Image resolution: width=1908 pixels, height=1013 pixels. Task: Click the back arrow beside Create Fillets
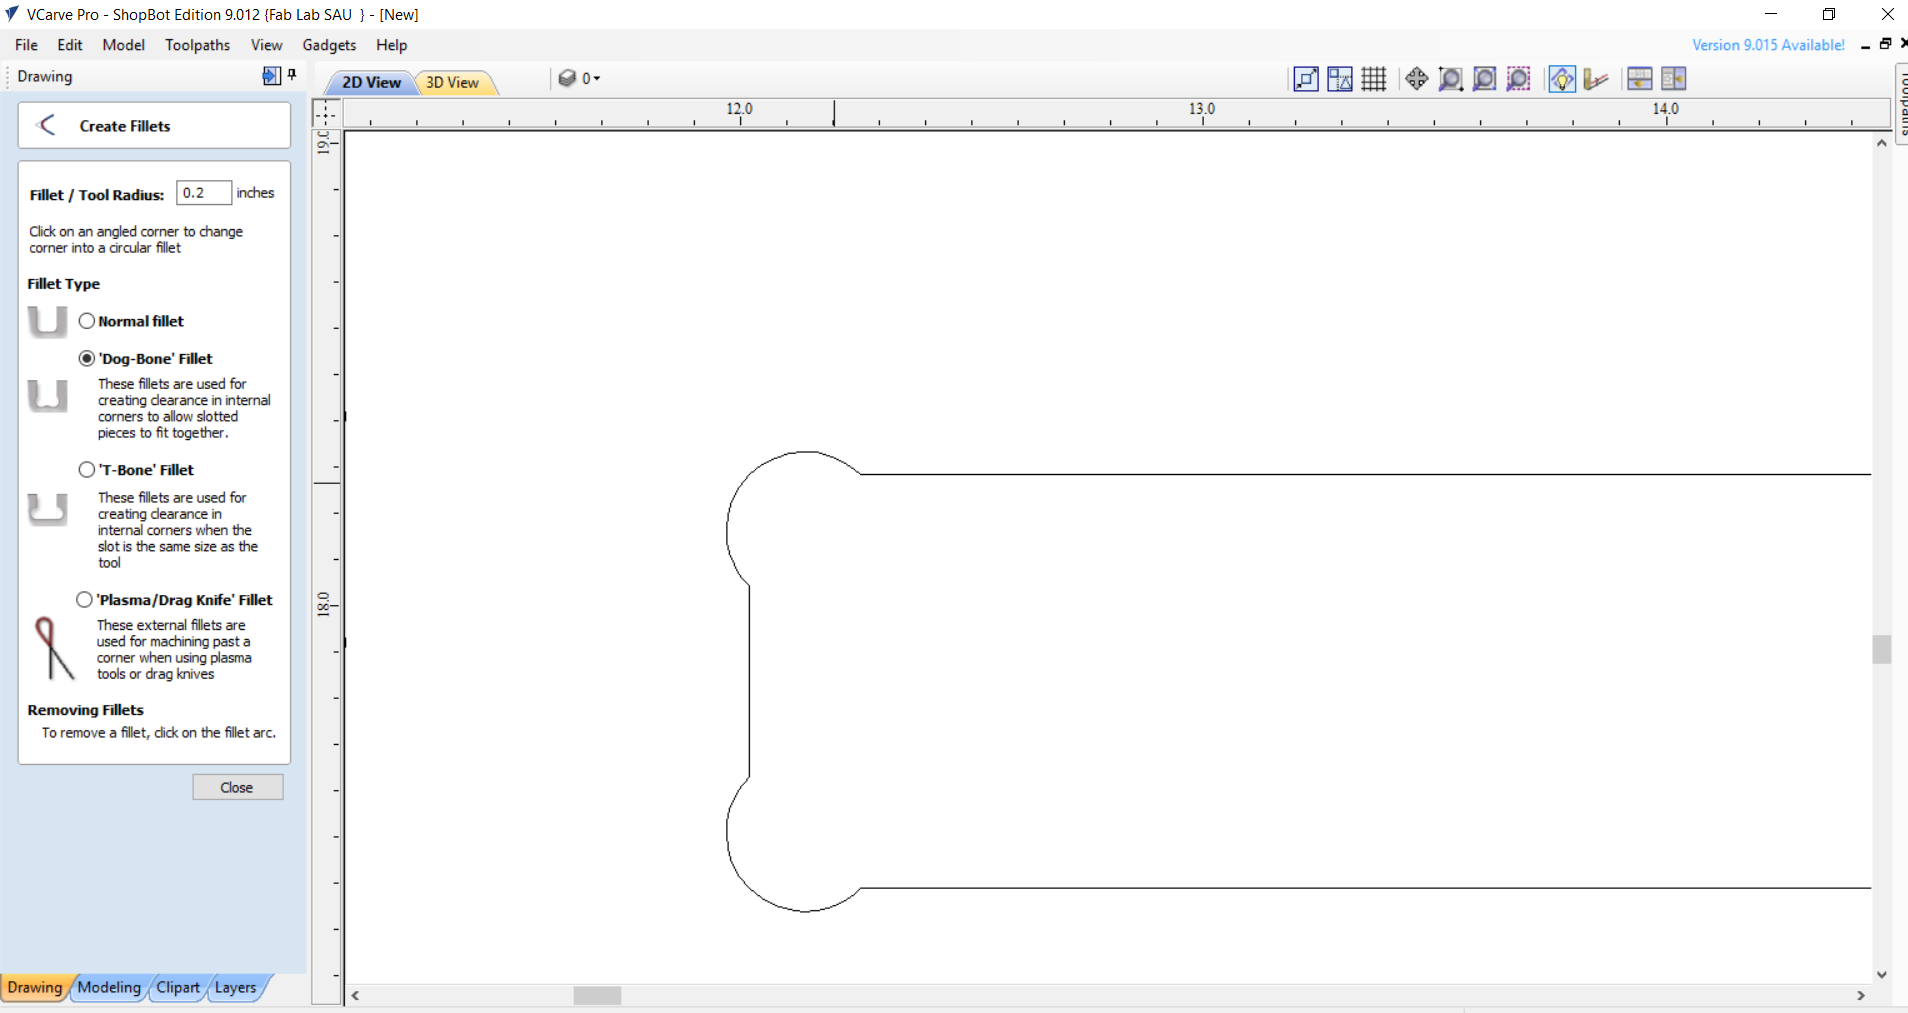[46, 125]
